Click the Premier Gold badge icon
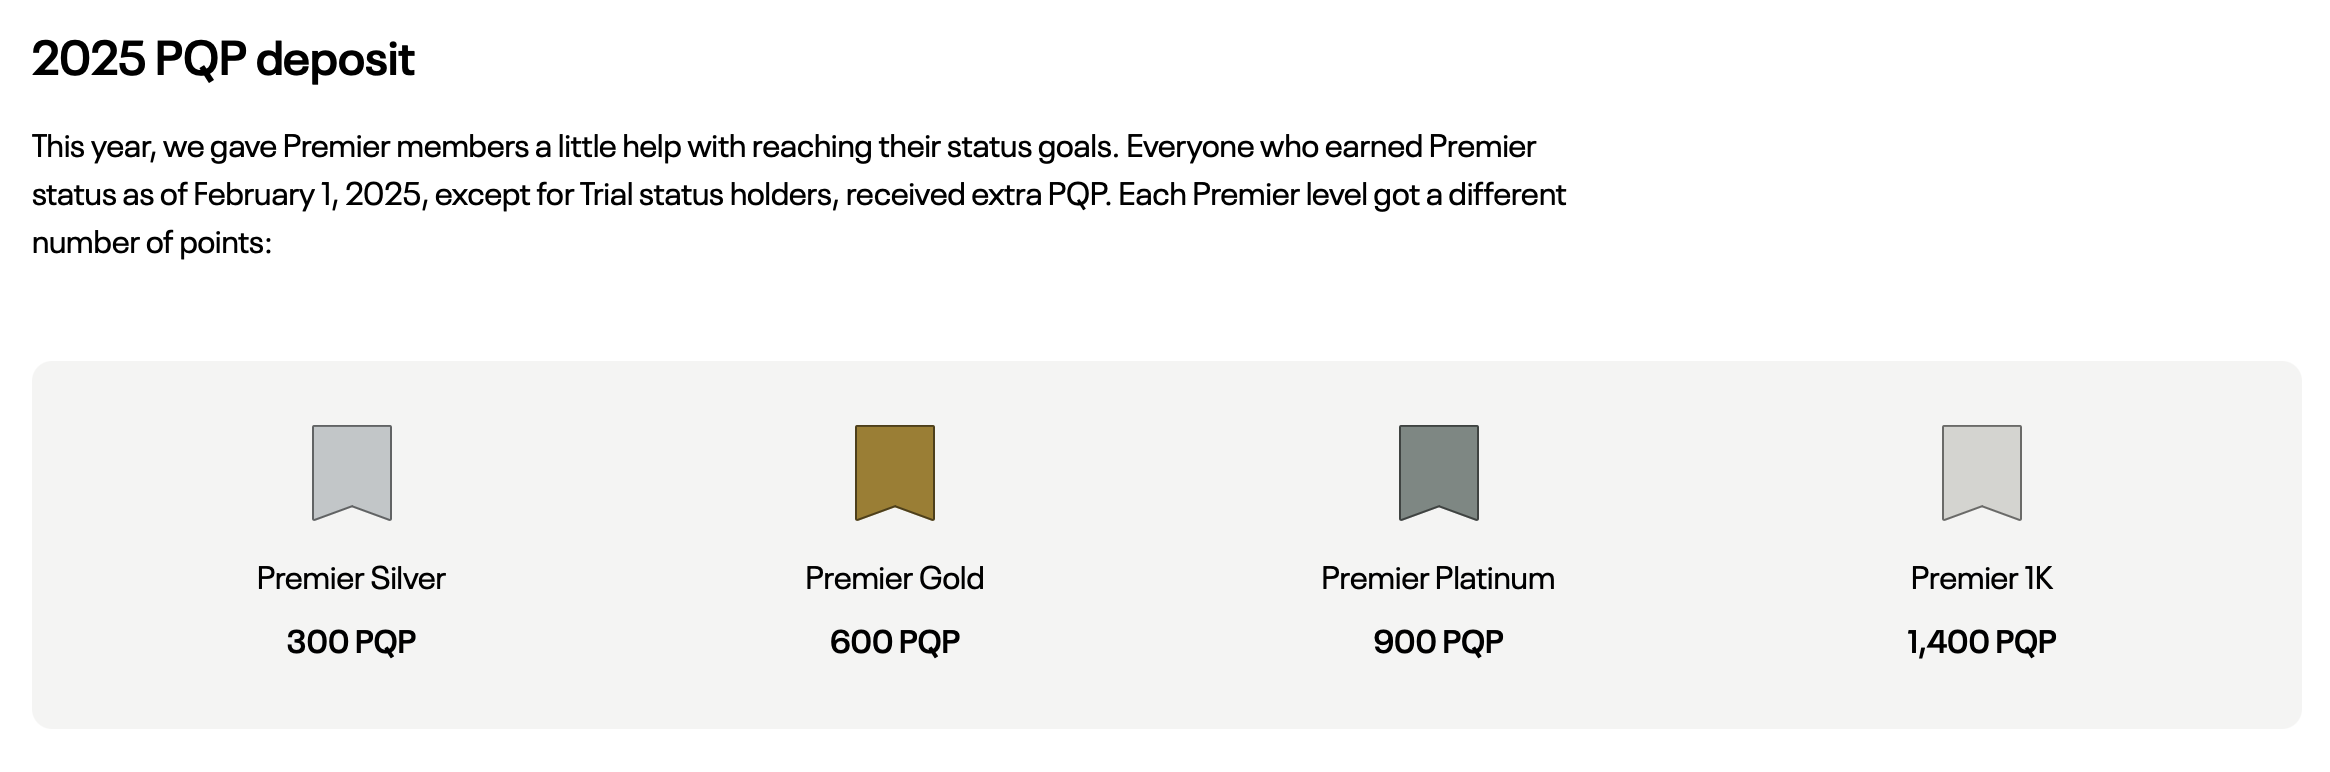Screen dimensions: 2330x772 [x=894, y=471]
